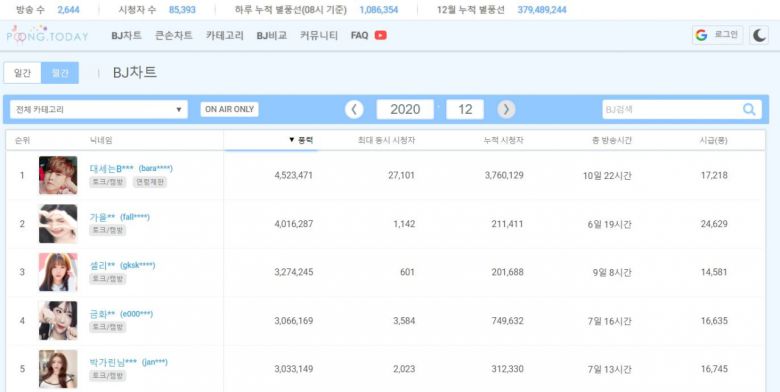This screenshot has height=392, width=780.
Task: Click the 1,086,354 daily 별풍선 total
Action: pyautogui.click(x=379, y=10)
